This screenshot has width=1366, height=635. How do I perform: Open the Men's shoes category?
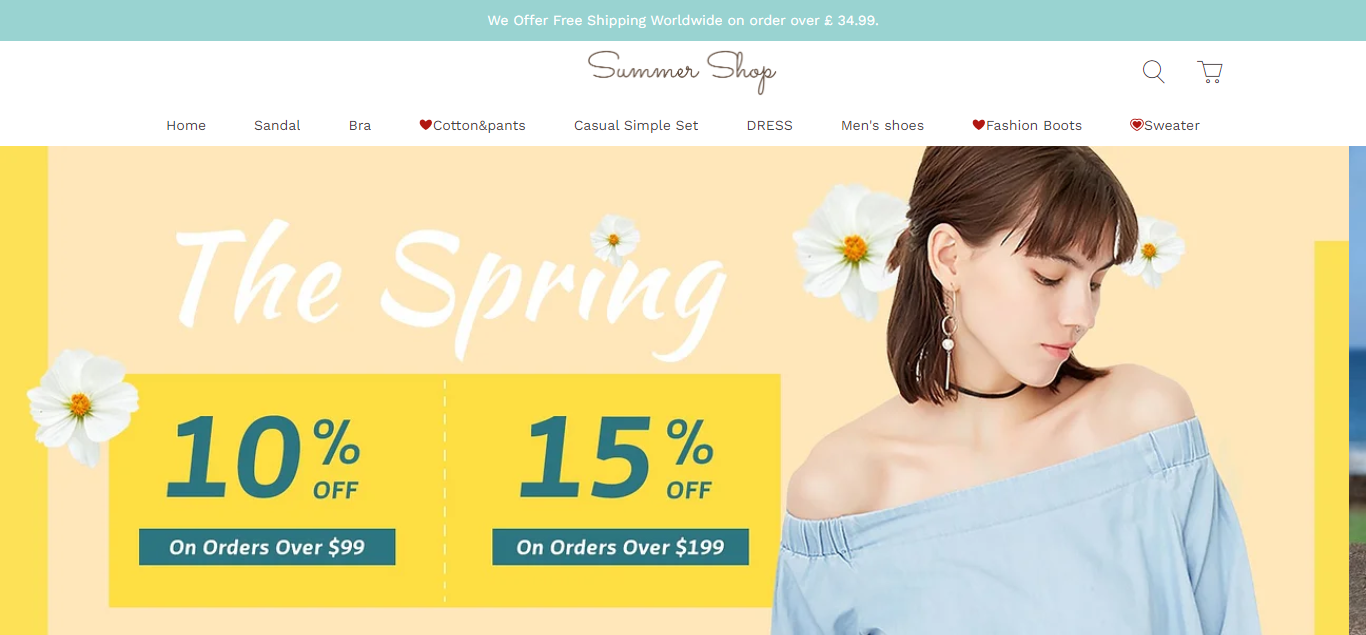[882, 125]
